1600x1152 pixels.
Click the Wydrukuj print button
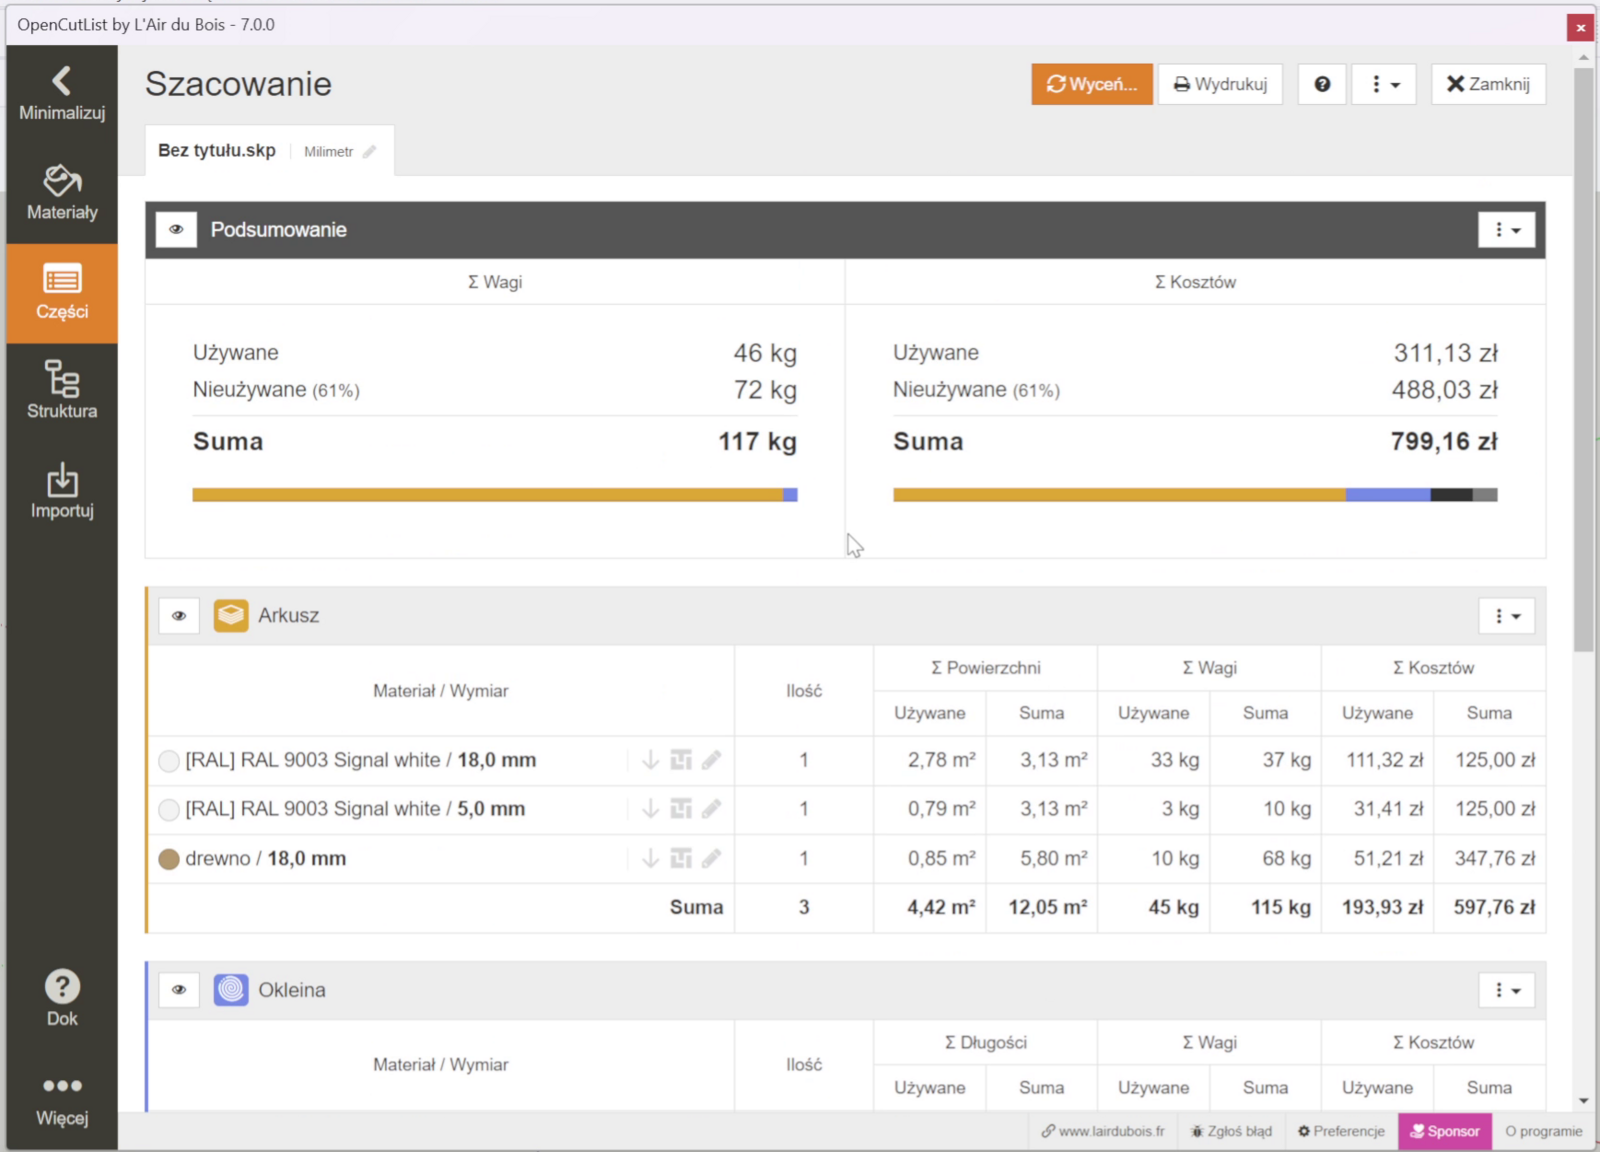[x=1220, y=84]
